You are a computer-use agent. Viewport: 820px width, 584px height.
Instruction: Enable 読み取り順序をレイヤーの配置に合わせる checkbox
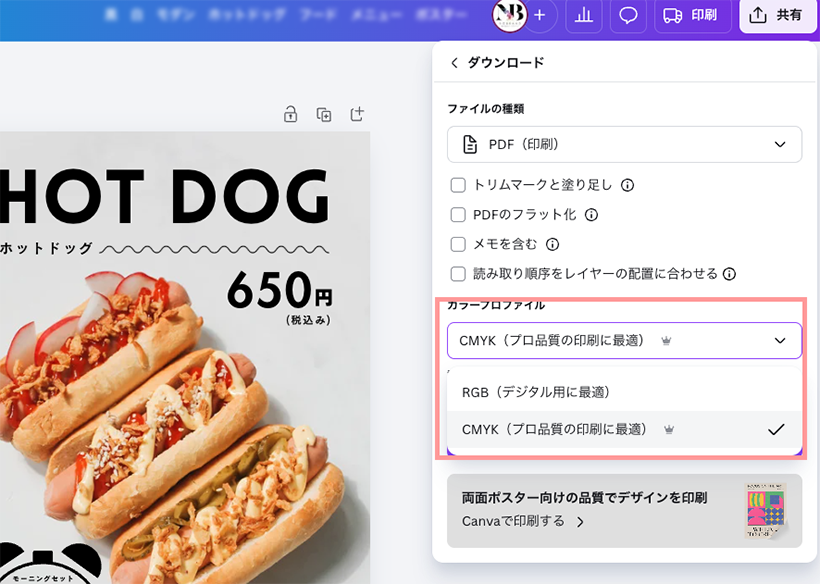click(x=458, y=273)
